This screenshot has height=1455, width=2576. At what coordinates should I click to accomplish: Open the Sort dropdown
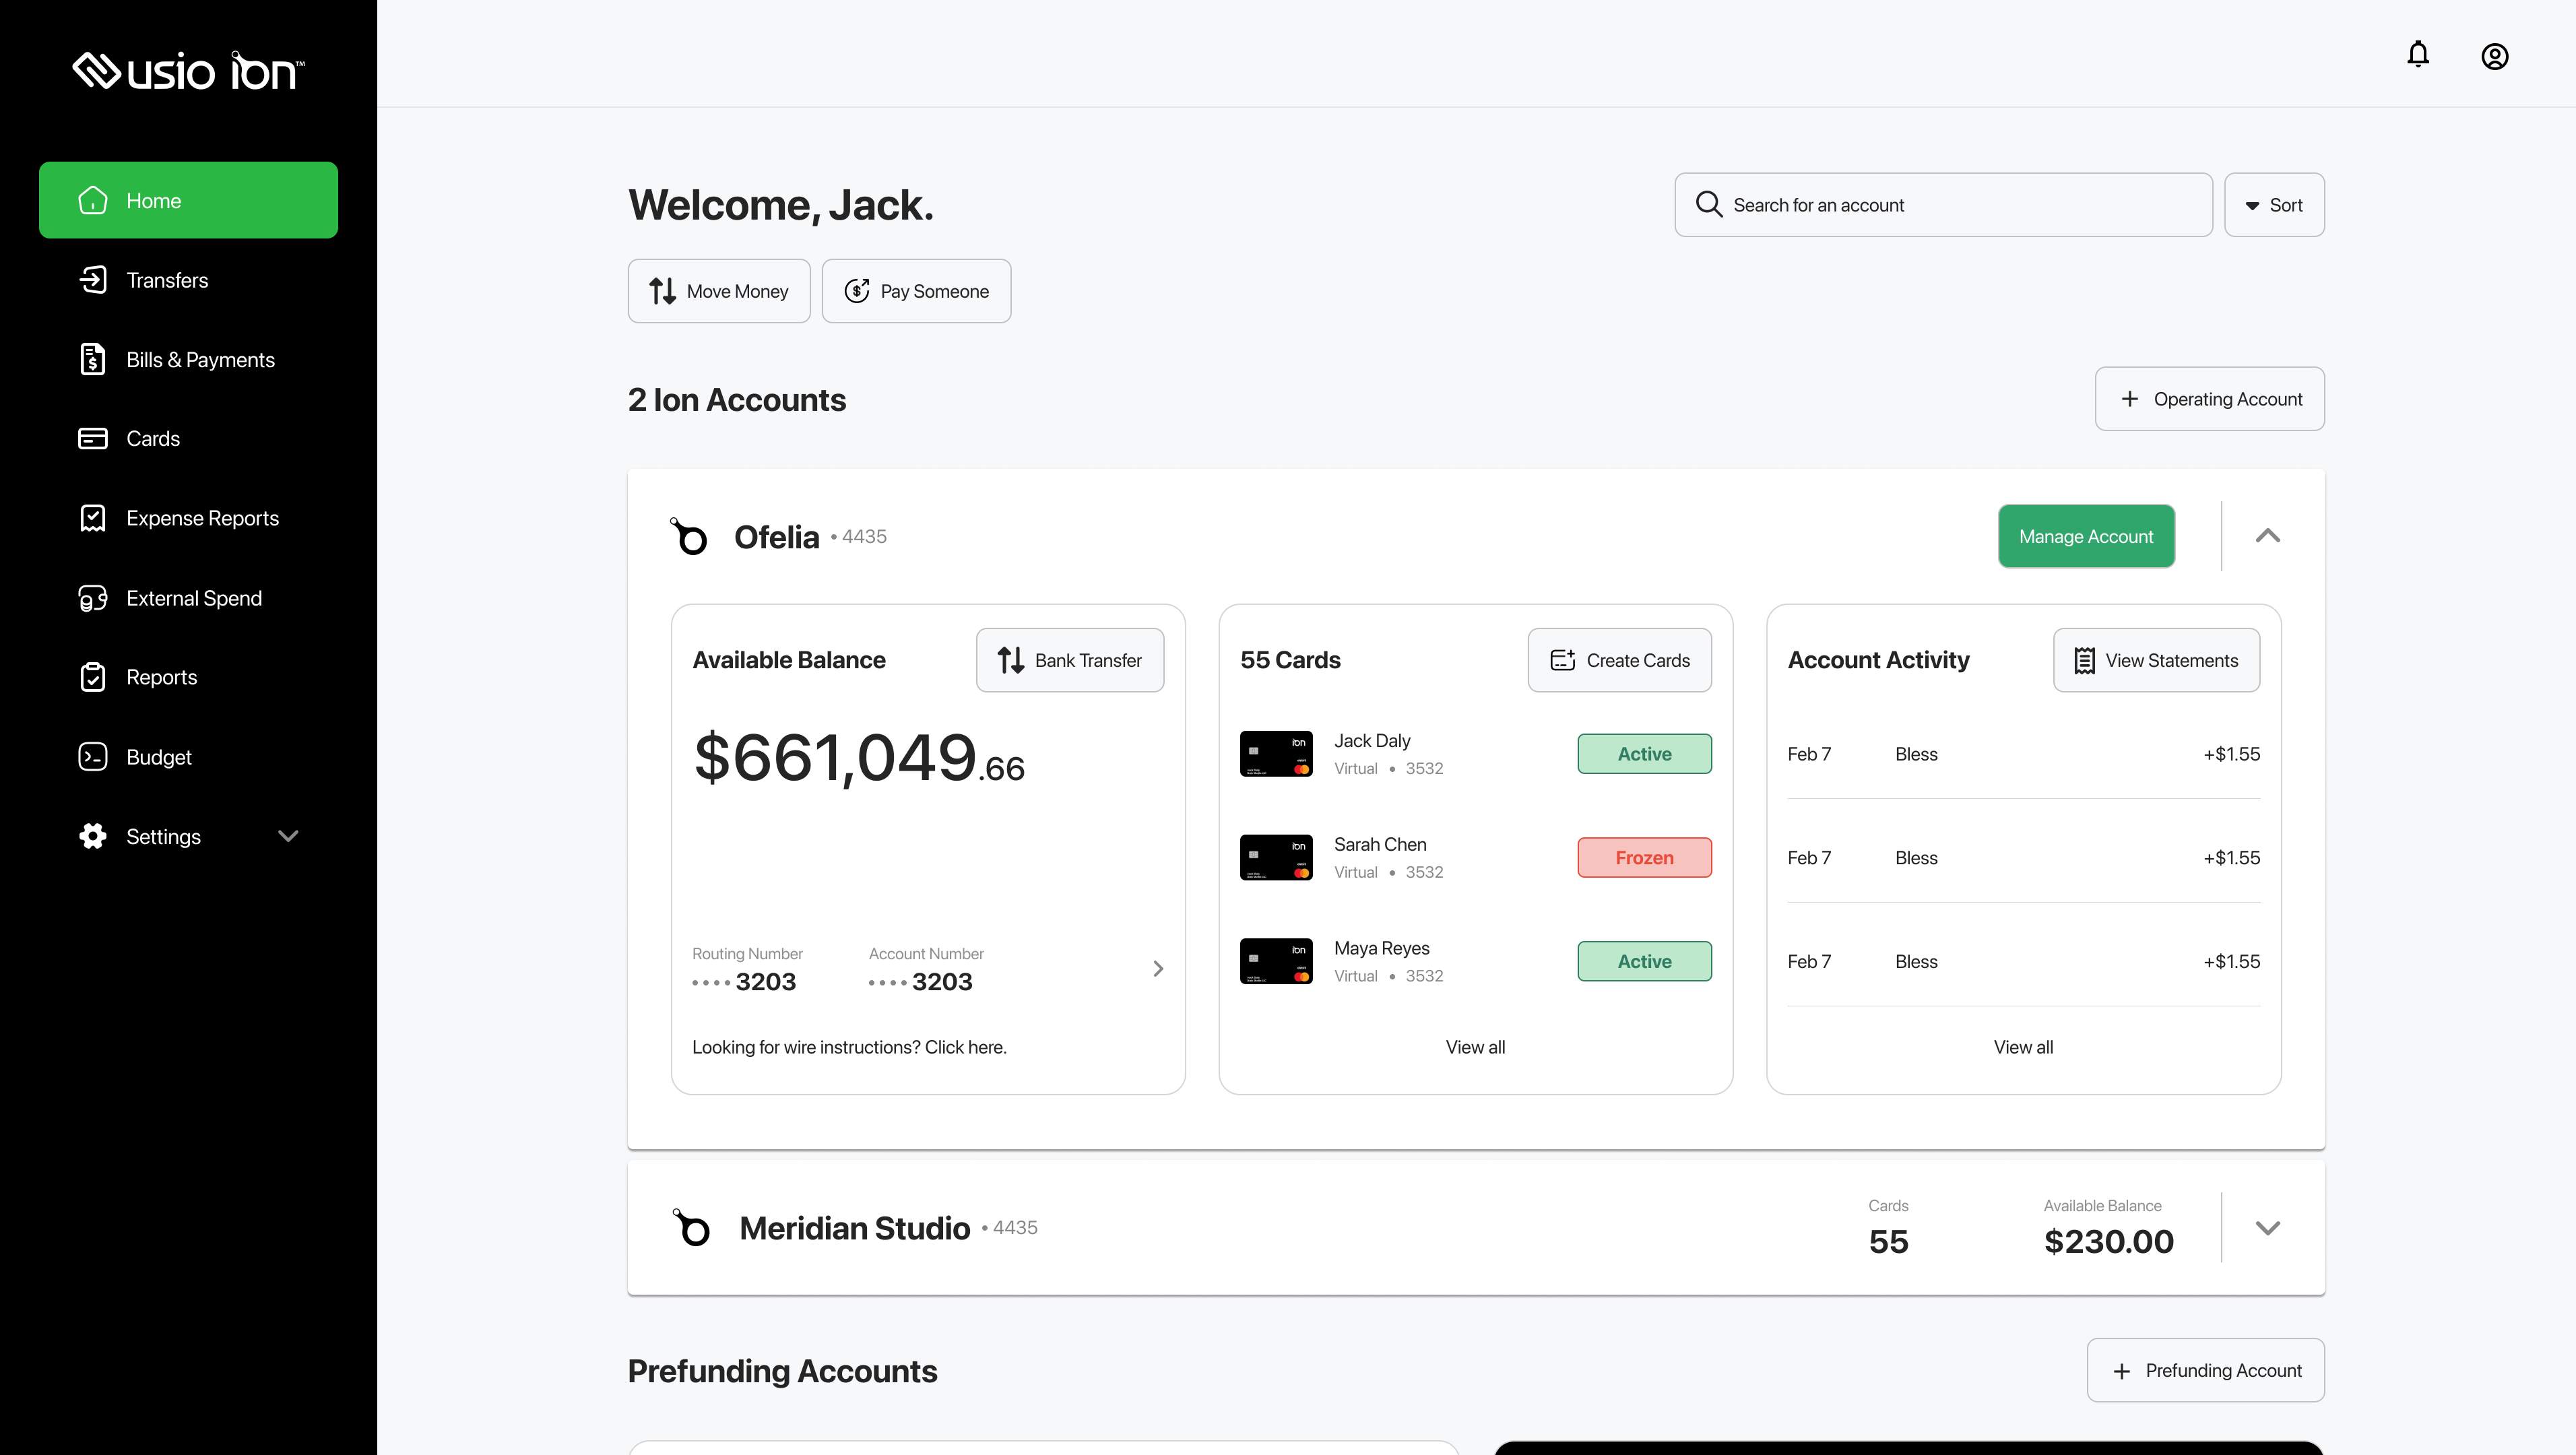coord(2274,205)
